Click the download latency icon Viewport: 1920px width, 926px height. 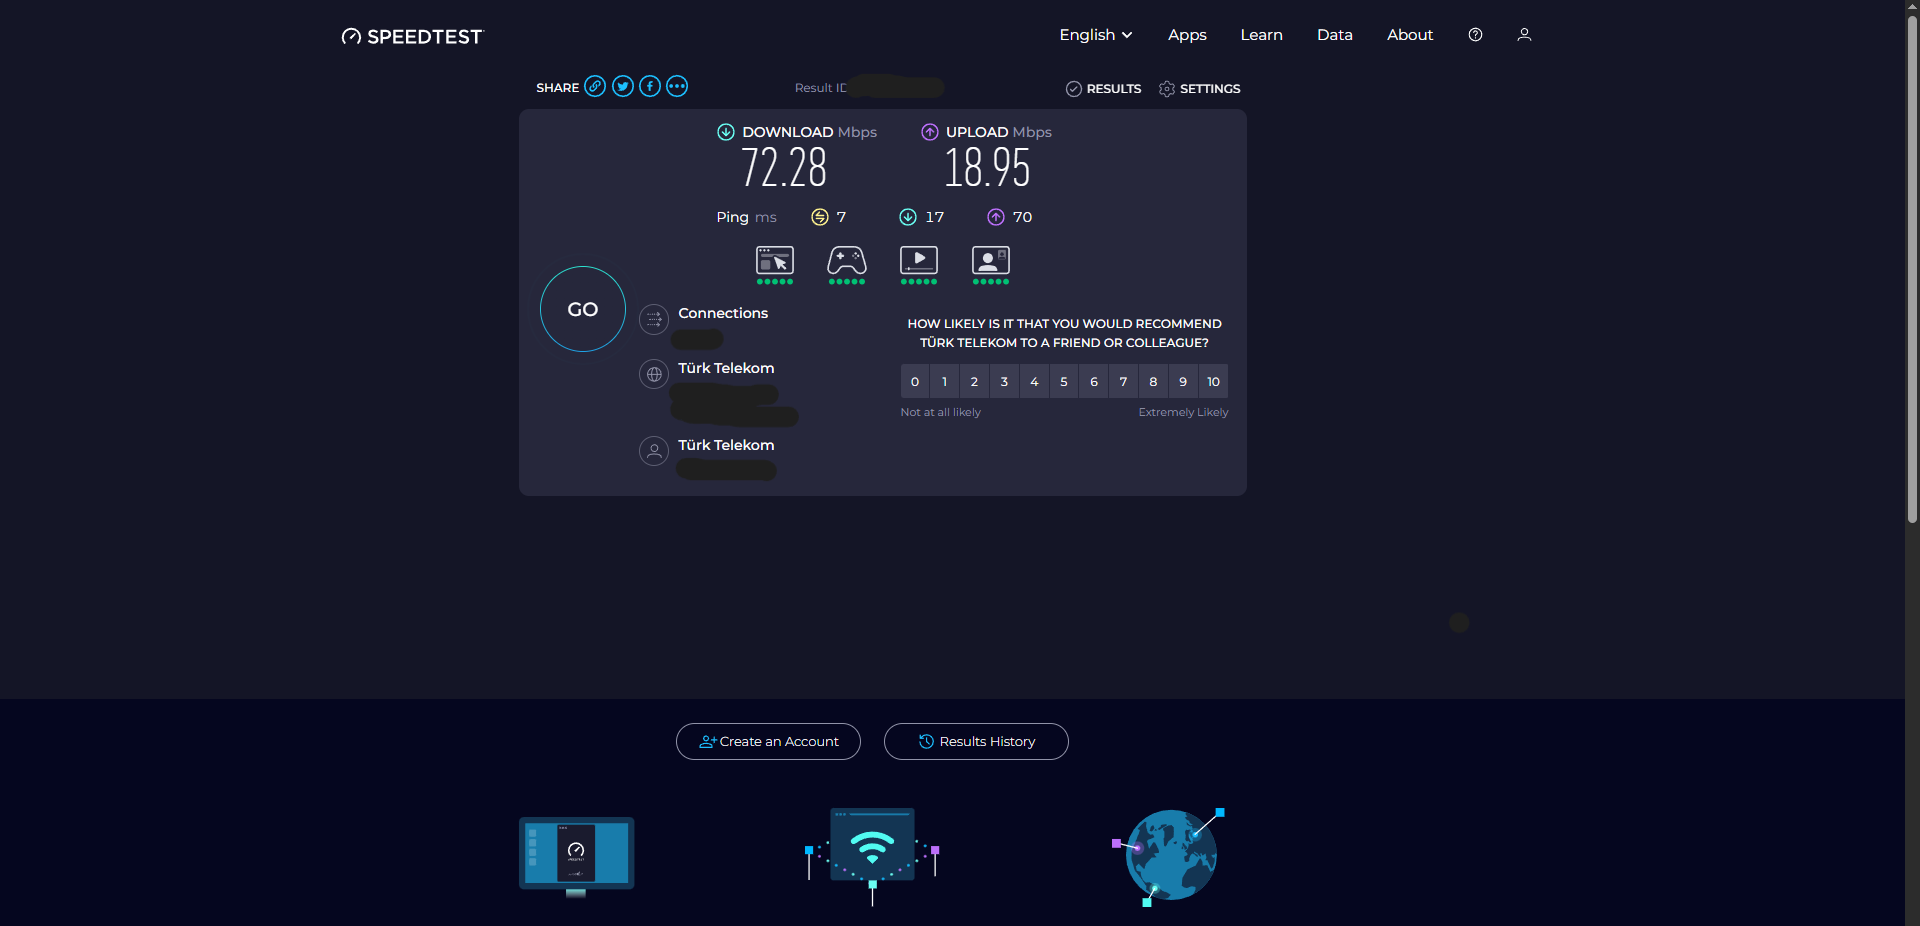(908, 217)
